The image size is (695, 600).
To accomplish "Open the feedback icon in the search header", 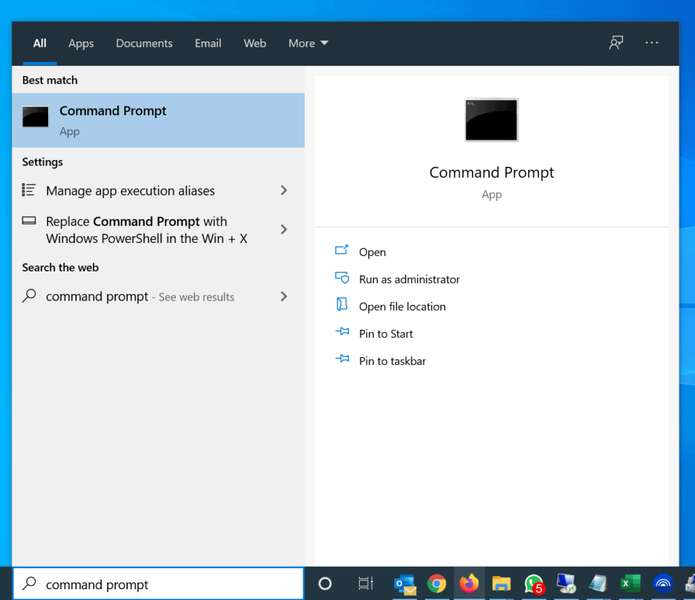I will pos(616,43).
